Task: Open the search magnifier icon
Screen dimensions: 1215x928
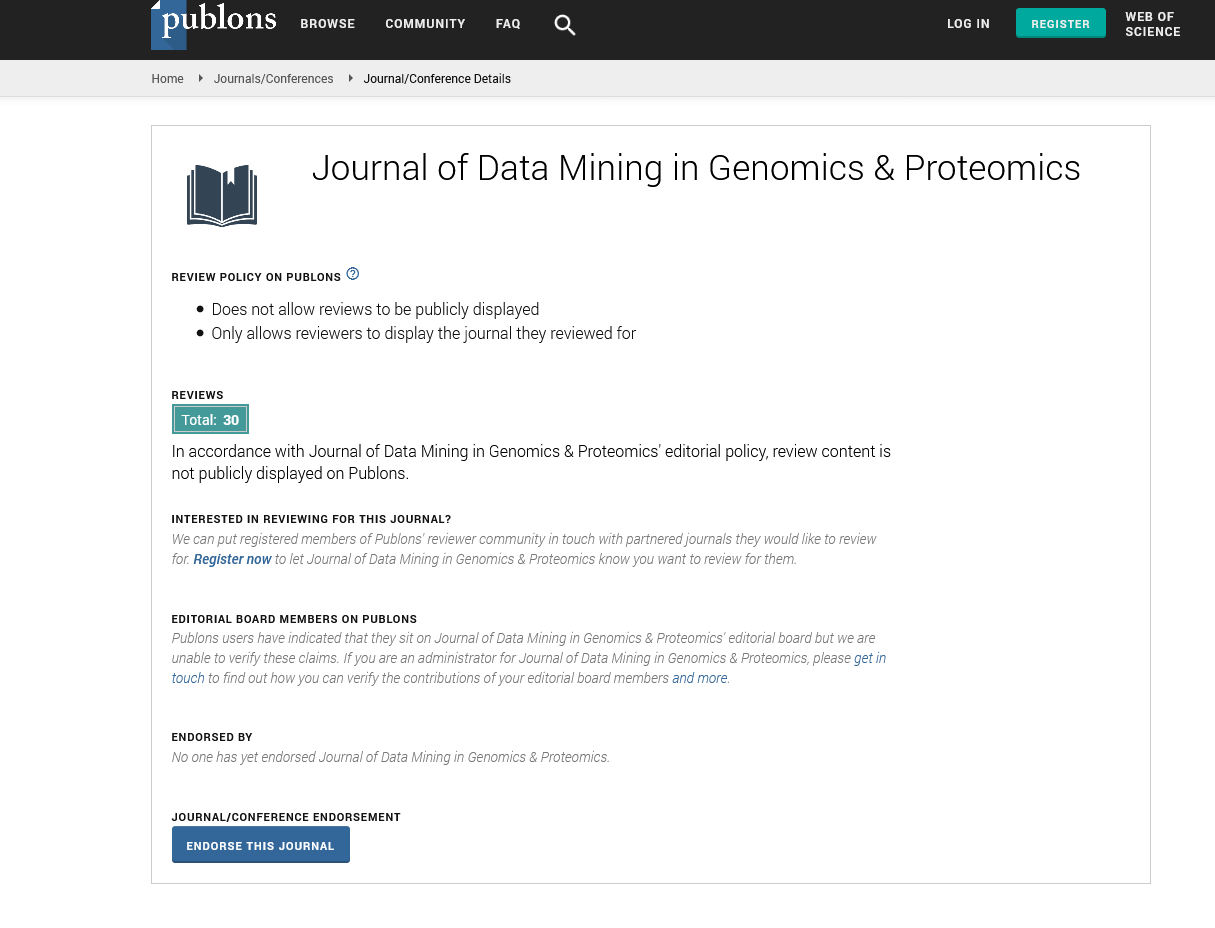Action: [x=565, y=25]
